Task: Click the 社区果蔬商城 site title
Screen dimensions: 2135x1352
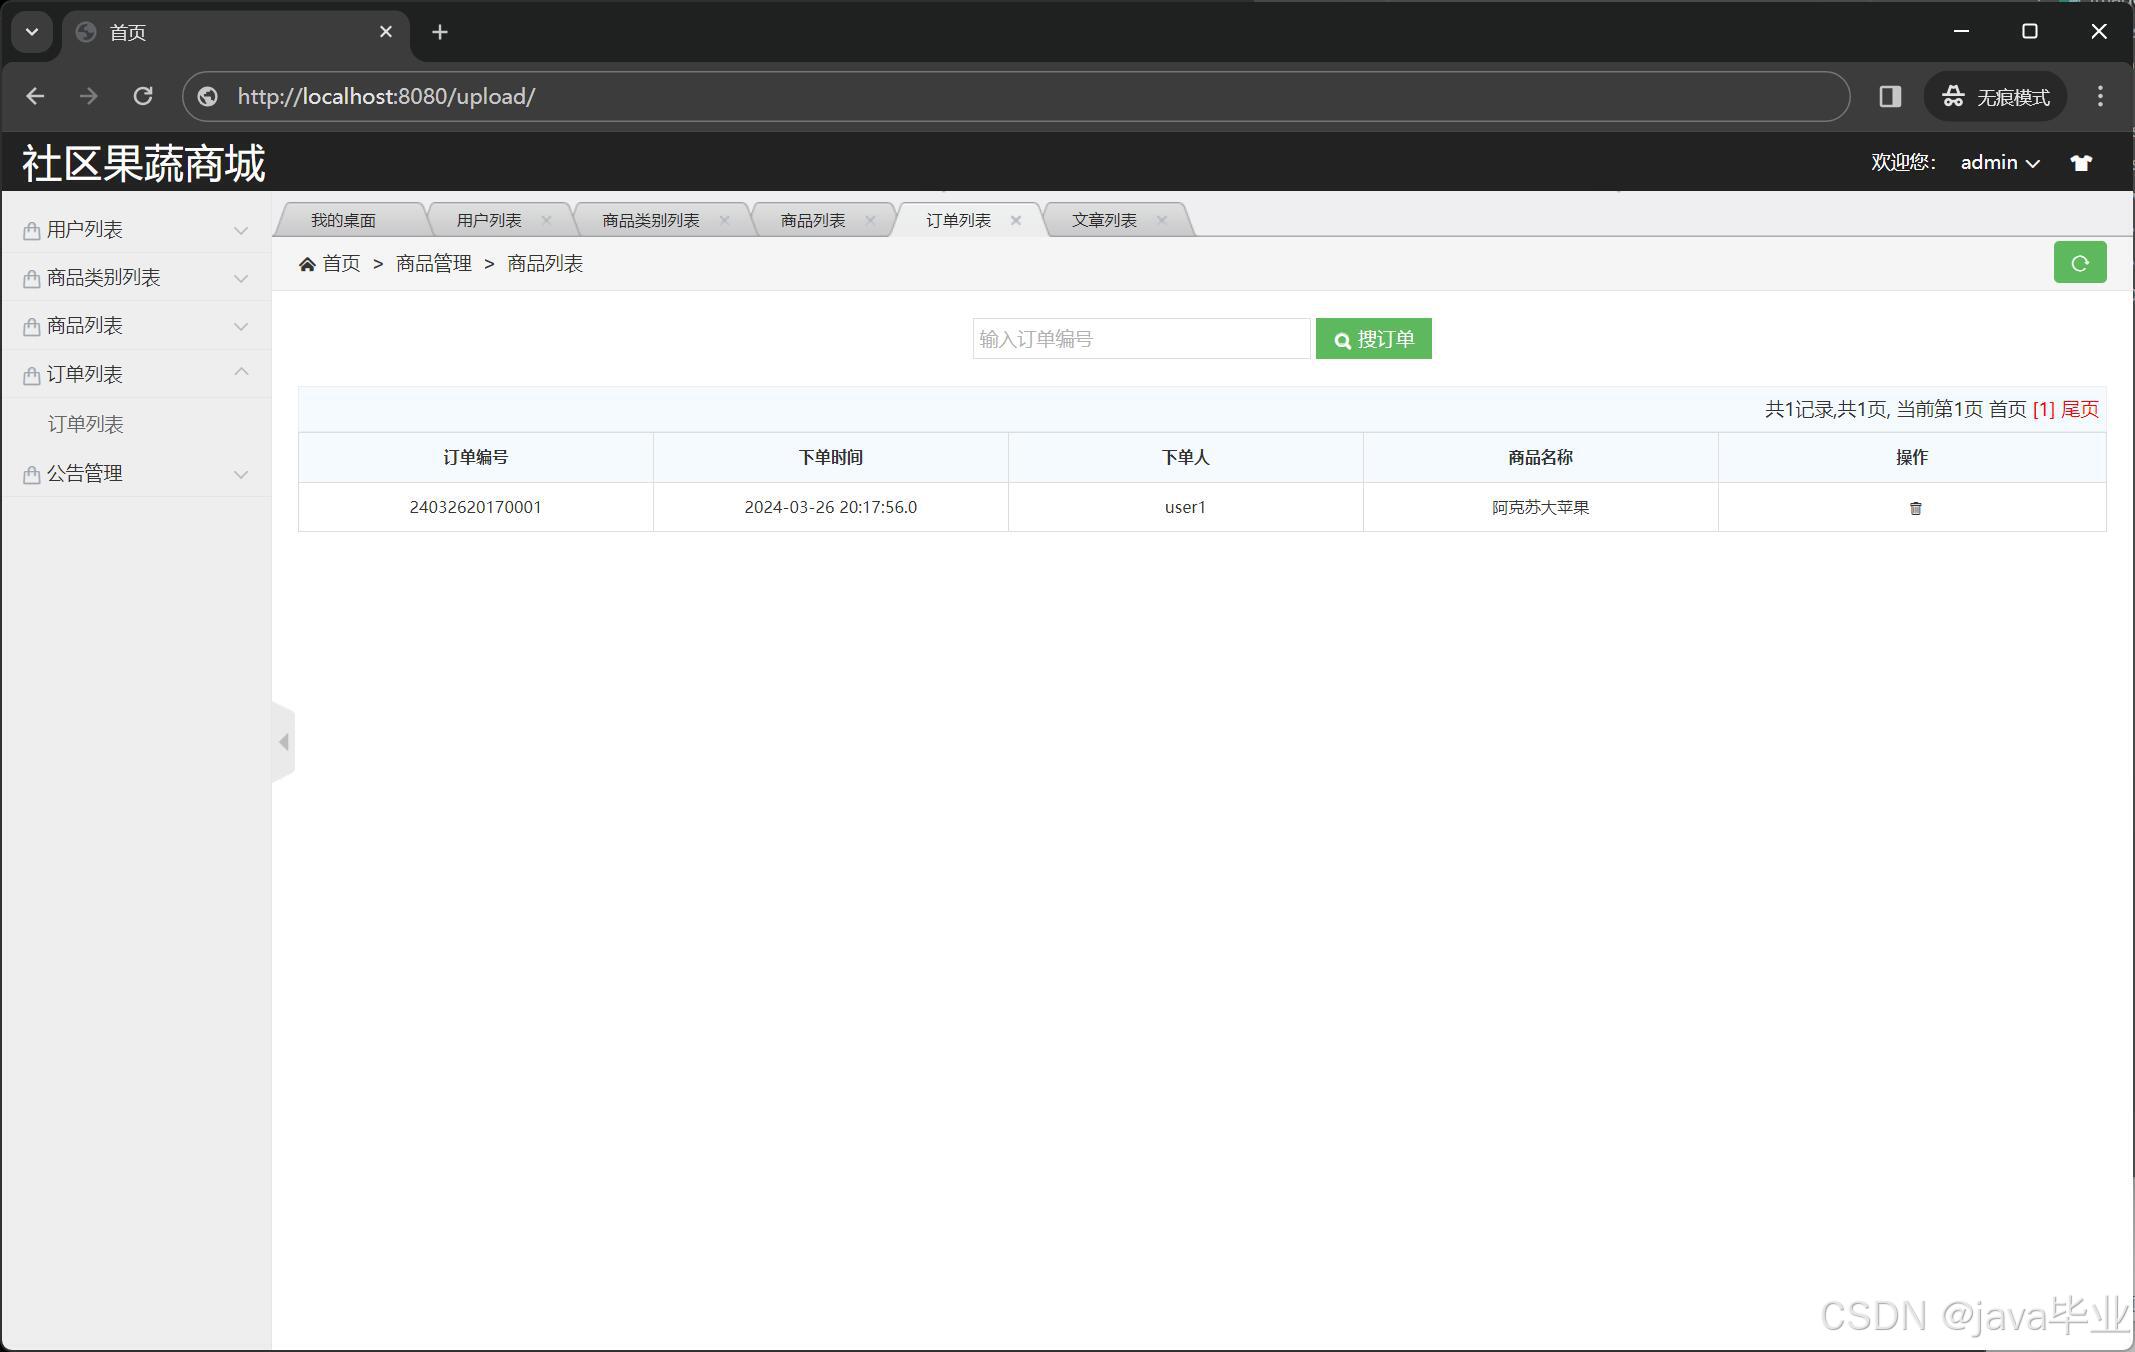Action: (x=144, y=164)
